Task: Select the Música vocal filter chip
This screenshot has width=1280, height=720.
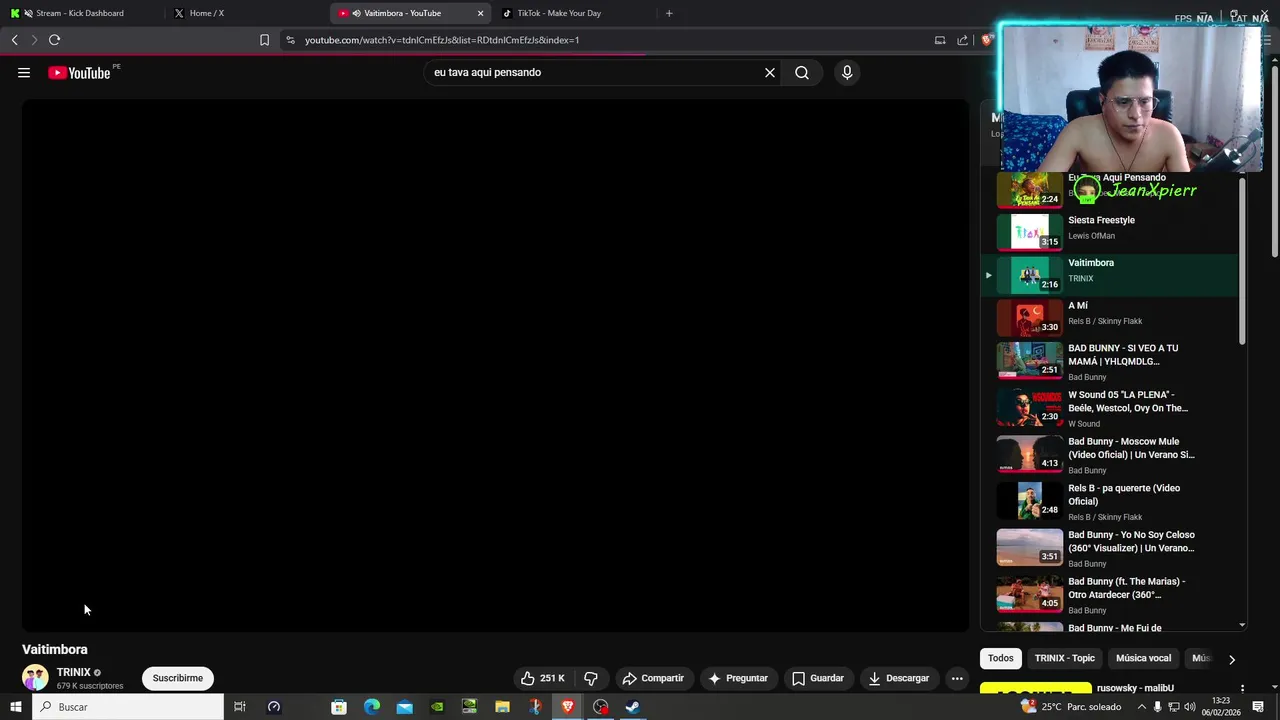Action: pos(1143,658)
